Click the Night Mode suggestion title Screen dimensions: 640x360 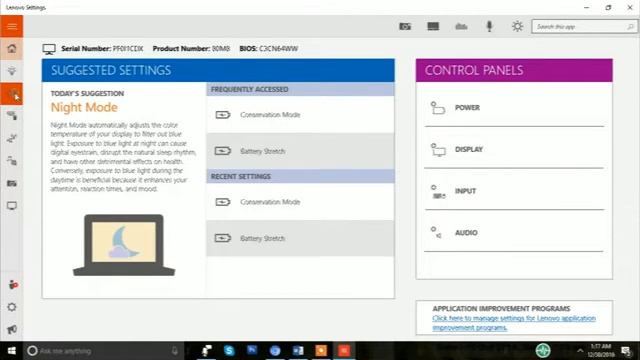point(84,107)
